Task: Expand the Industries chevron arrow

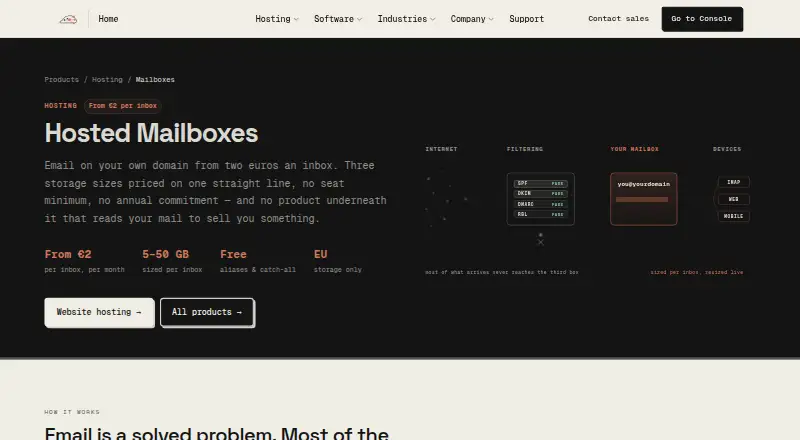Action: pos(433,19)
